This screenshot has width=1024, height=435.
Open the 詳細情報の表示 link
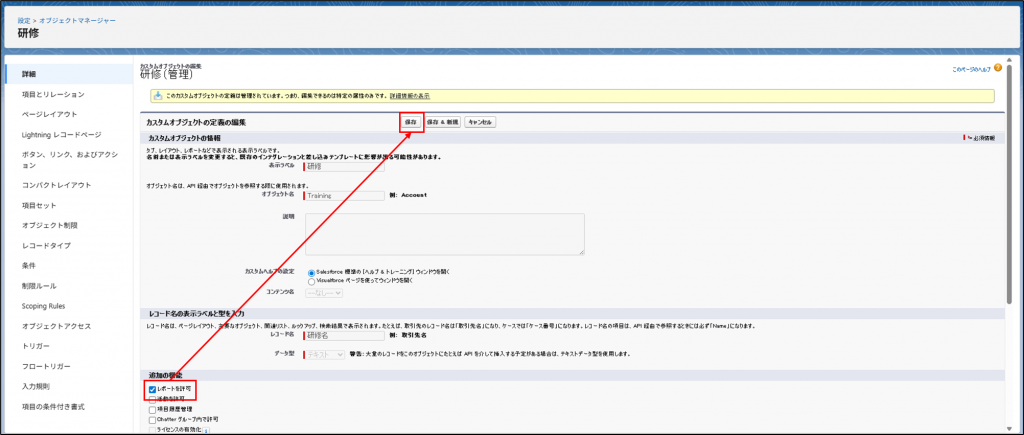coord(410,96)
